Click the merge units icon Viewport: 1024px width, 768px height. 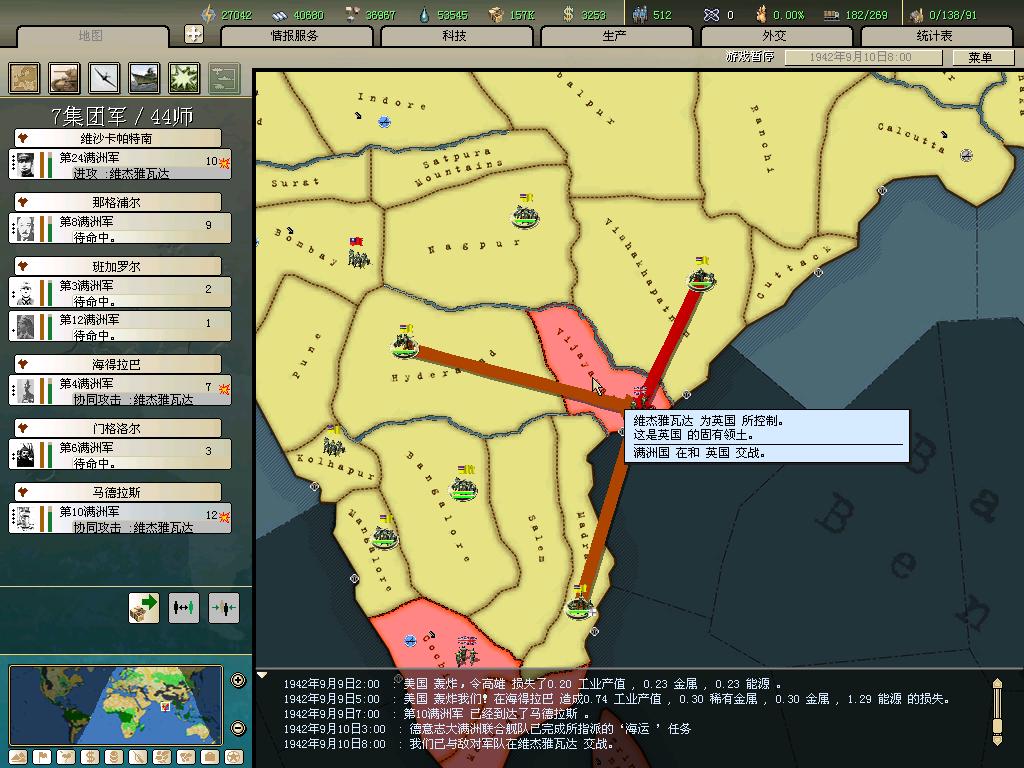click(224, 607)
